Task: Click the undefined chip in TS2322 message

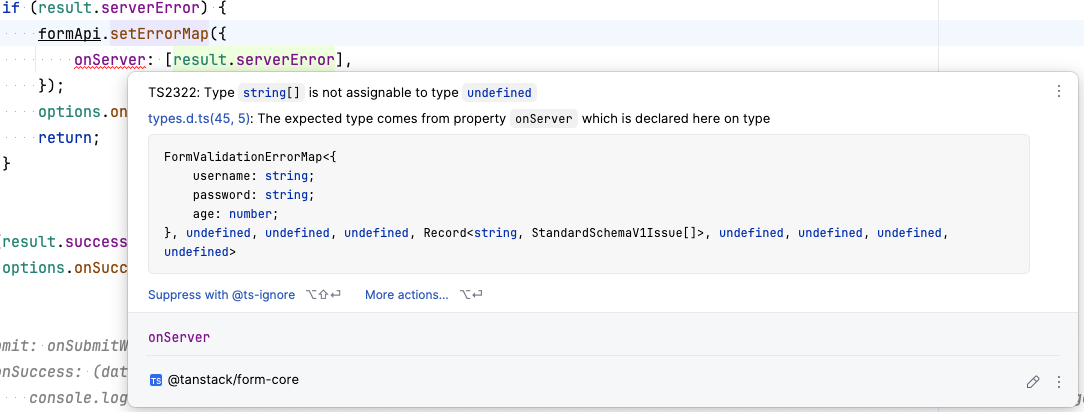Action: pos(500,93)
